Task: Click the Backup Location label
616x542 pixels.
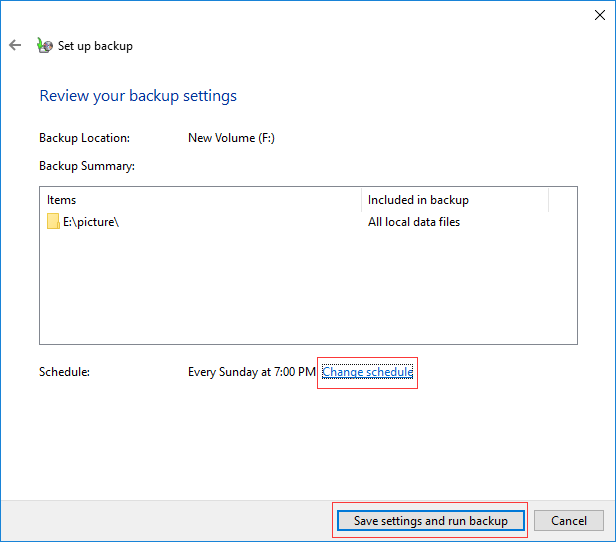Action: pos(85,138)
